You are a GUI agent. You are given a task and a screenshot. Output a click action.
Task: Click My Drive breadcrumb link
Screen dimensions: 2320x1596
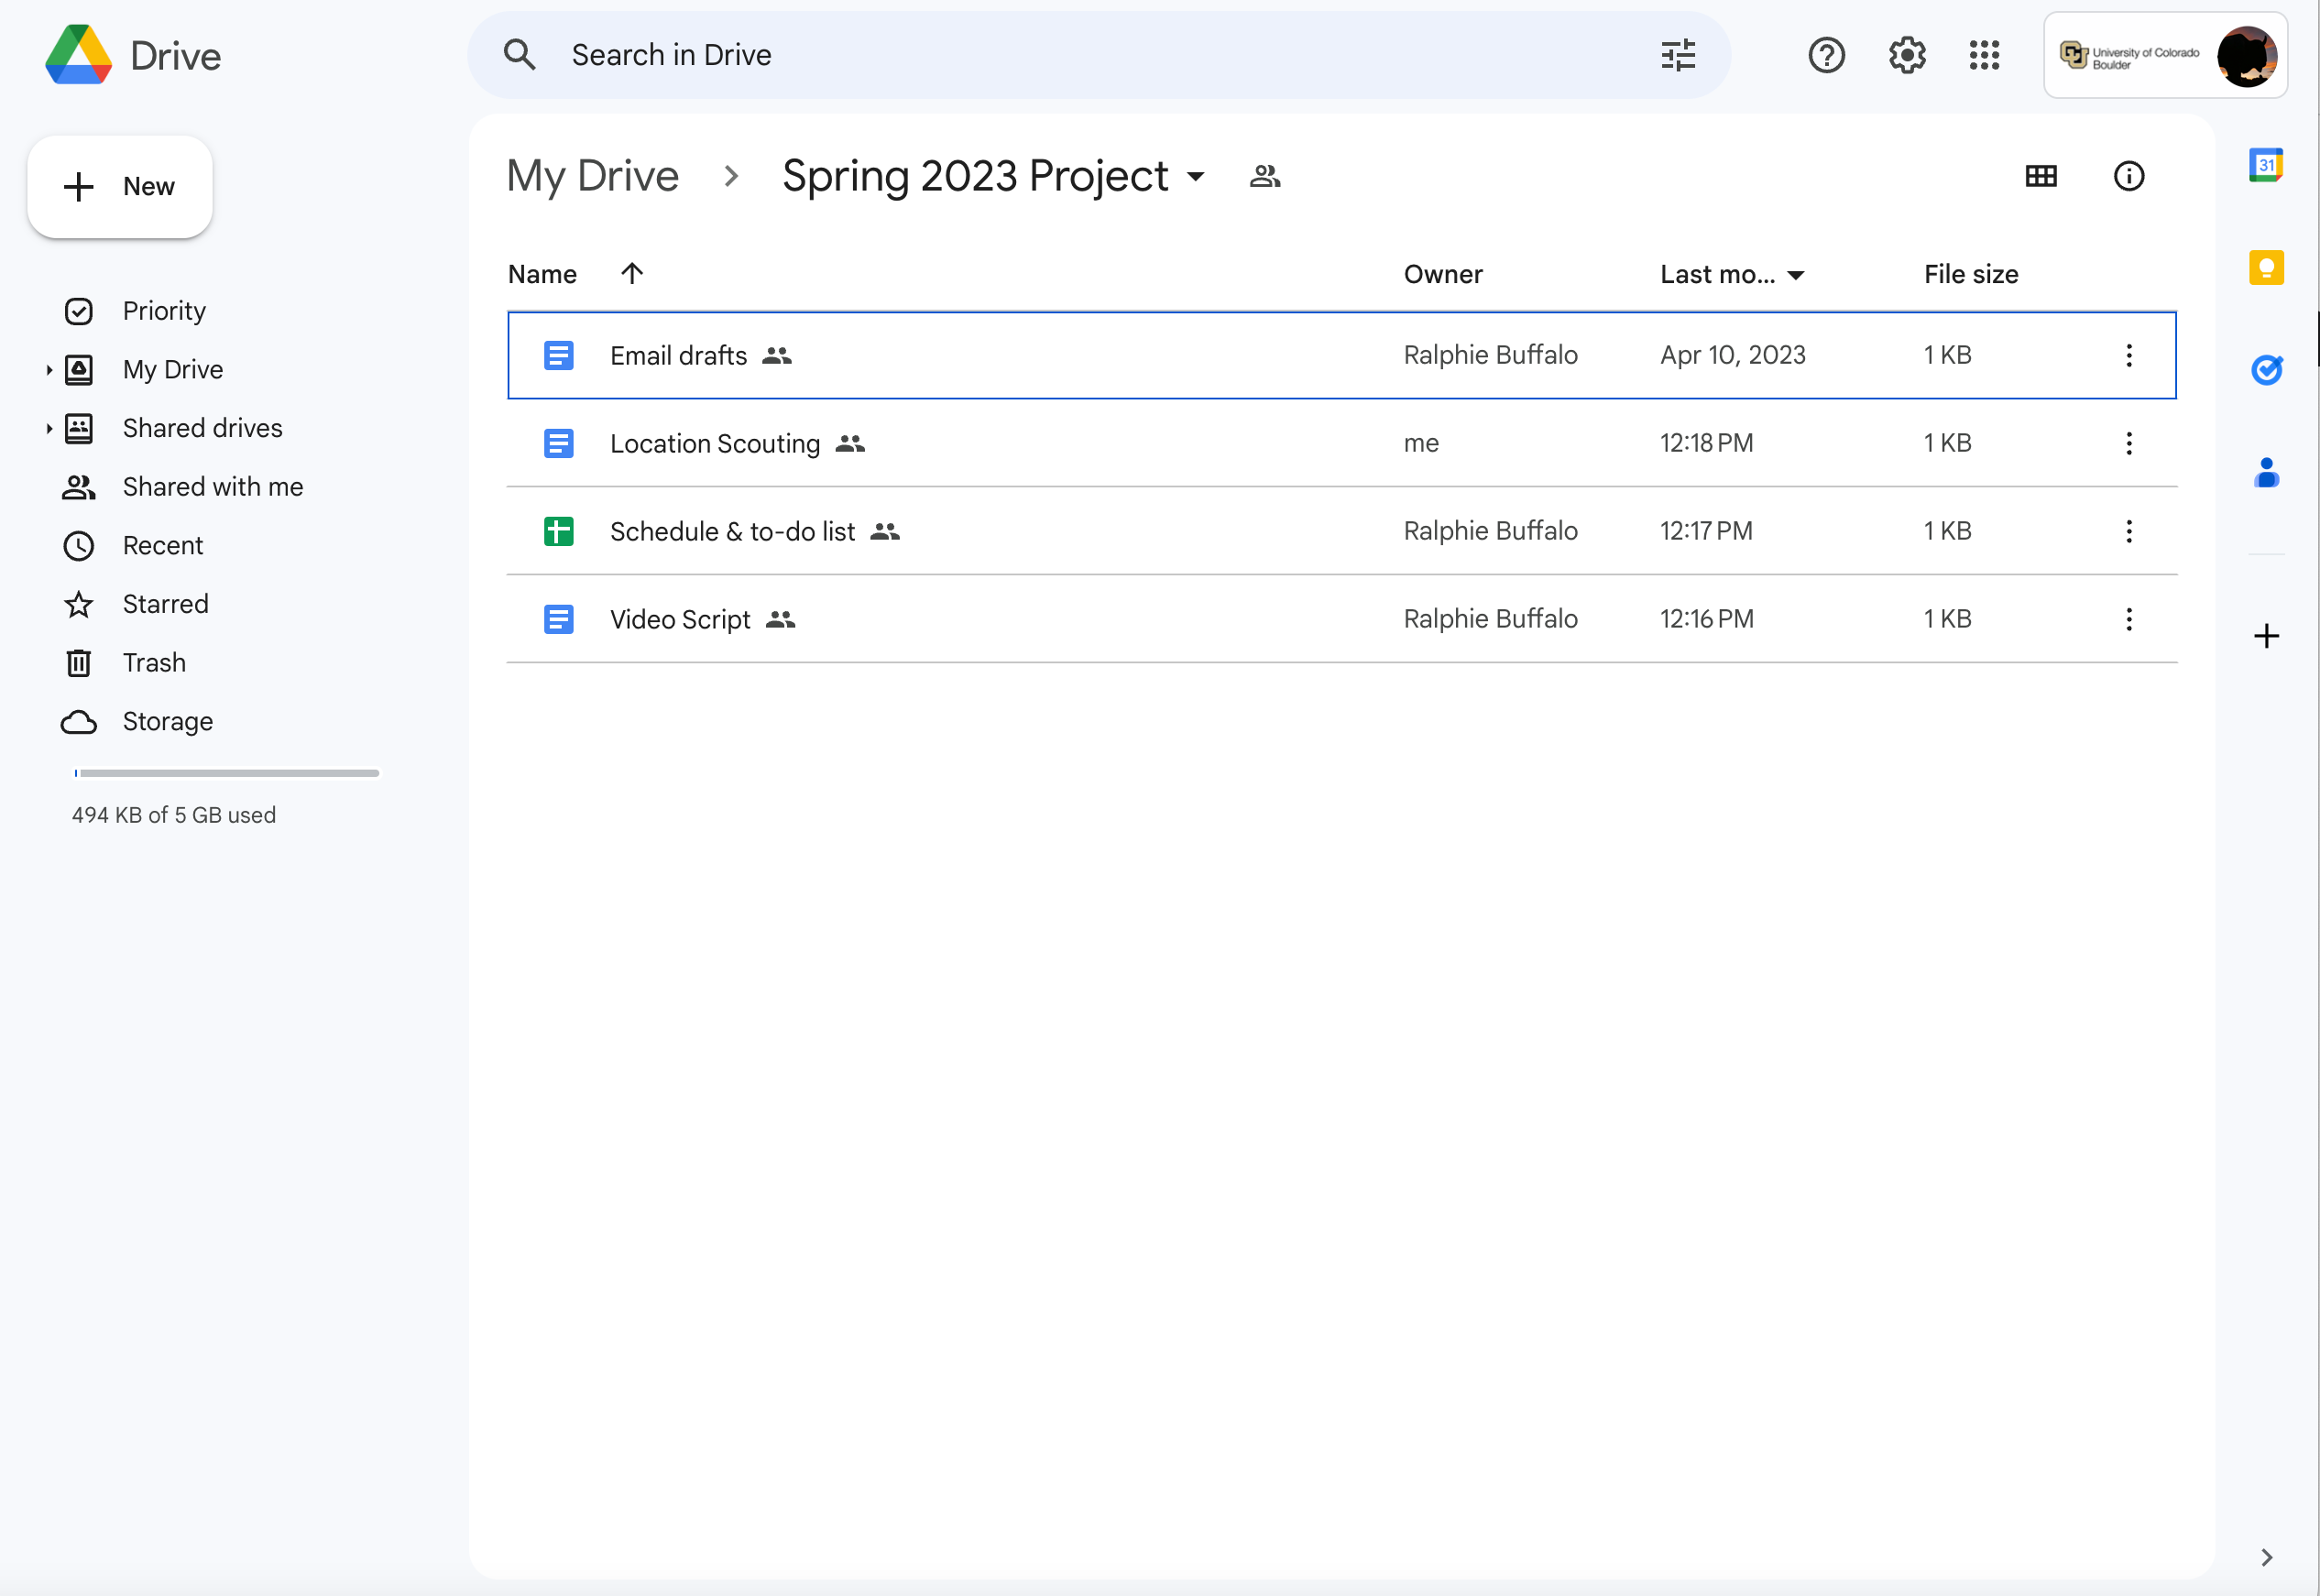point(594,175)
